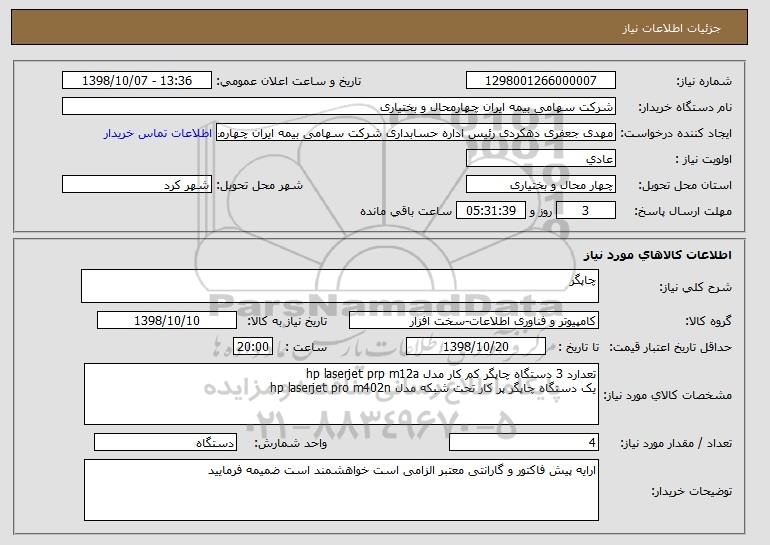Viewport: 770px width, 545px height.
Task: Click the شماره نیاز field 1298001266000007
Action: (x=541, y=81)
